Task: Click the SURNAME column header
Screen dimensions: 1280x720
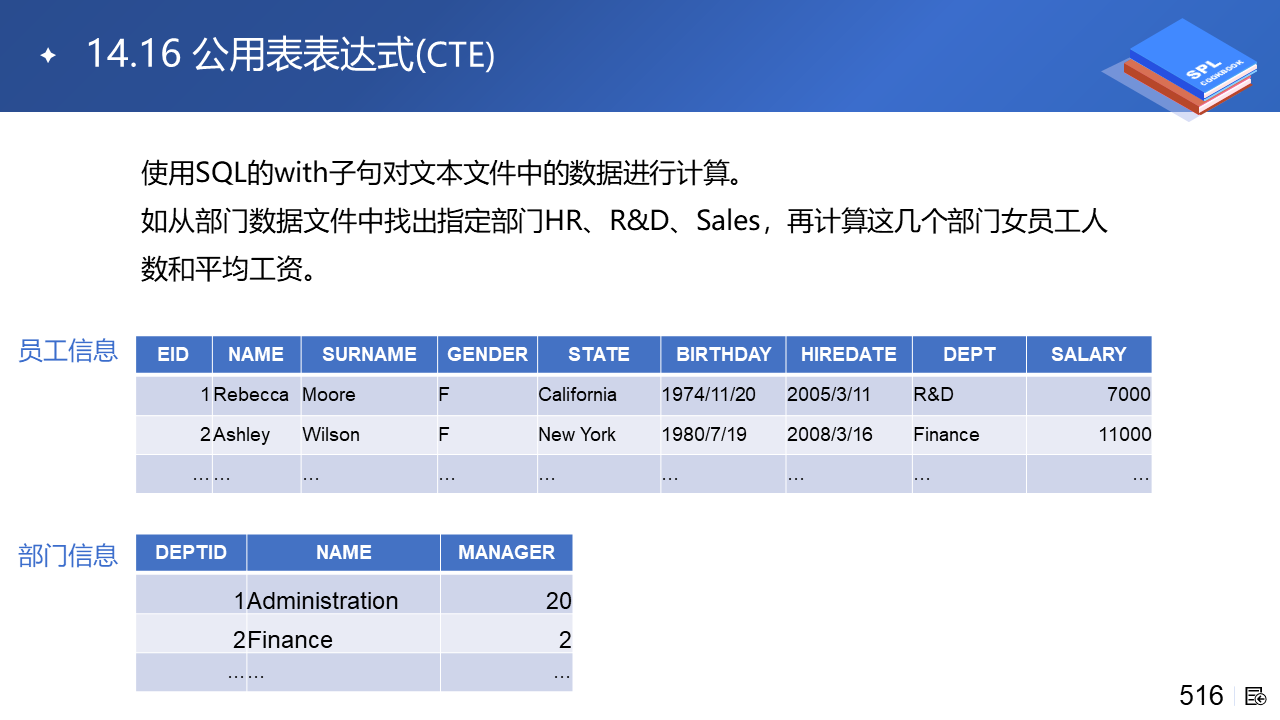Action: (369, 354)
